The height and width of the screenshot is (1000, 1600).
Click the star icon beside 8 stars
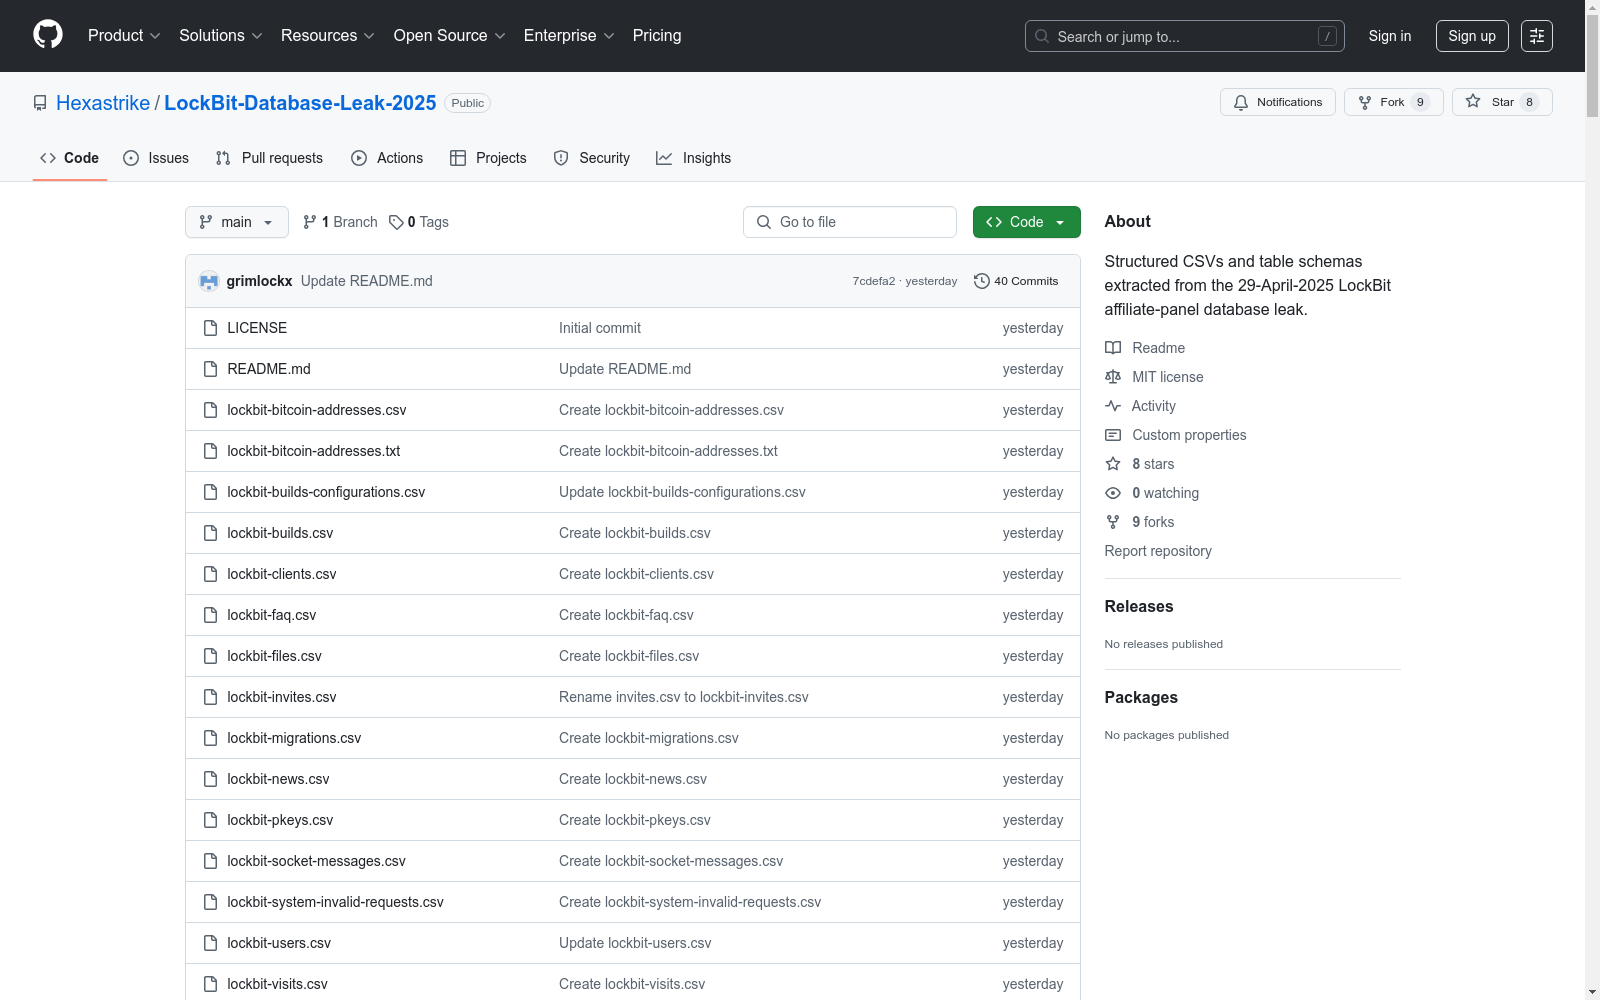coord(1113,464)
